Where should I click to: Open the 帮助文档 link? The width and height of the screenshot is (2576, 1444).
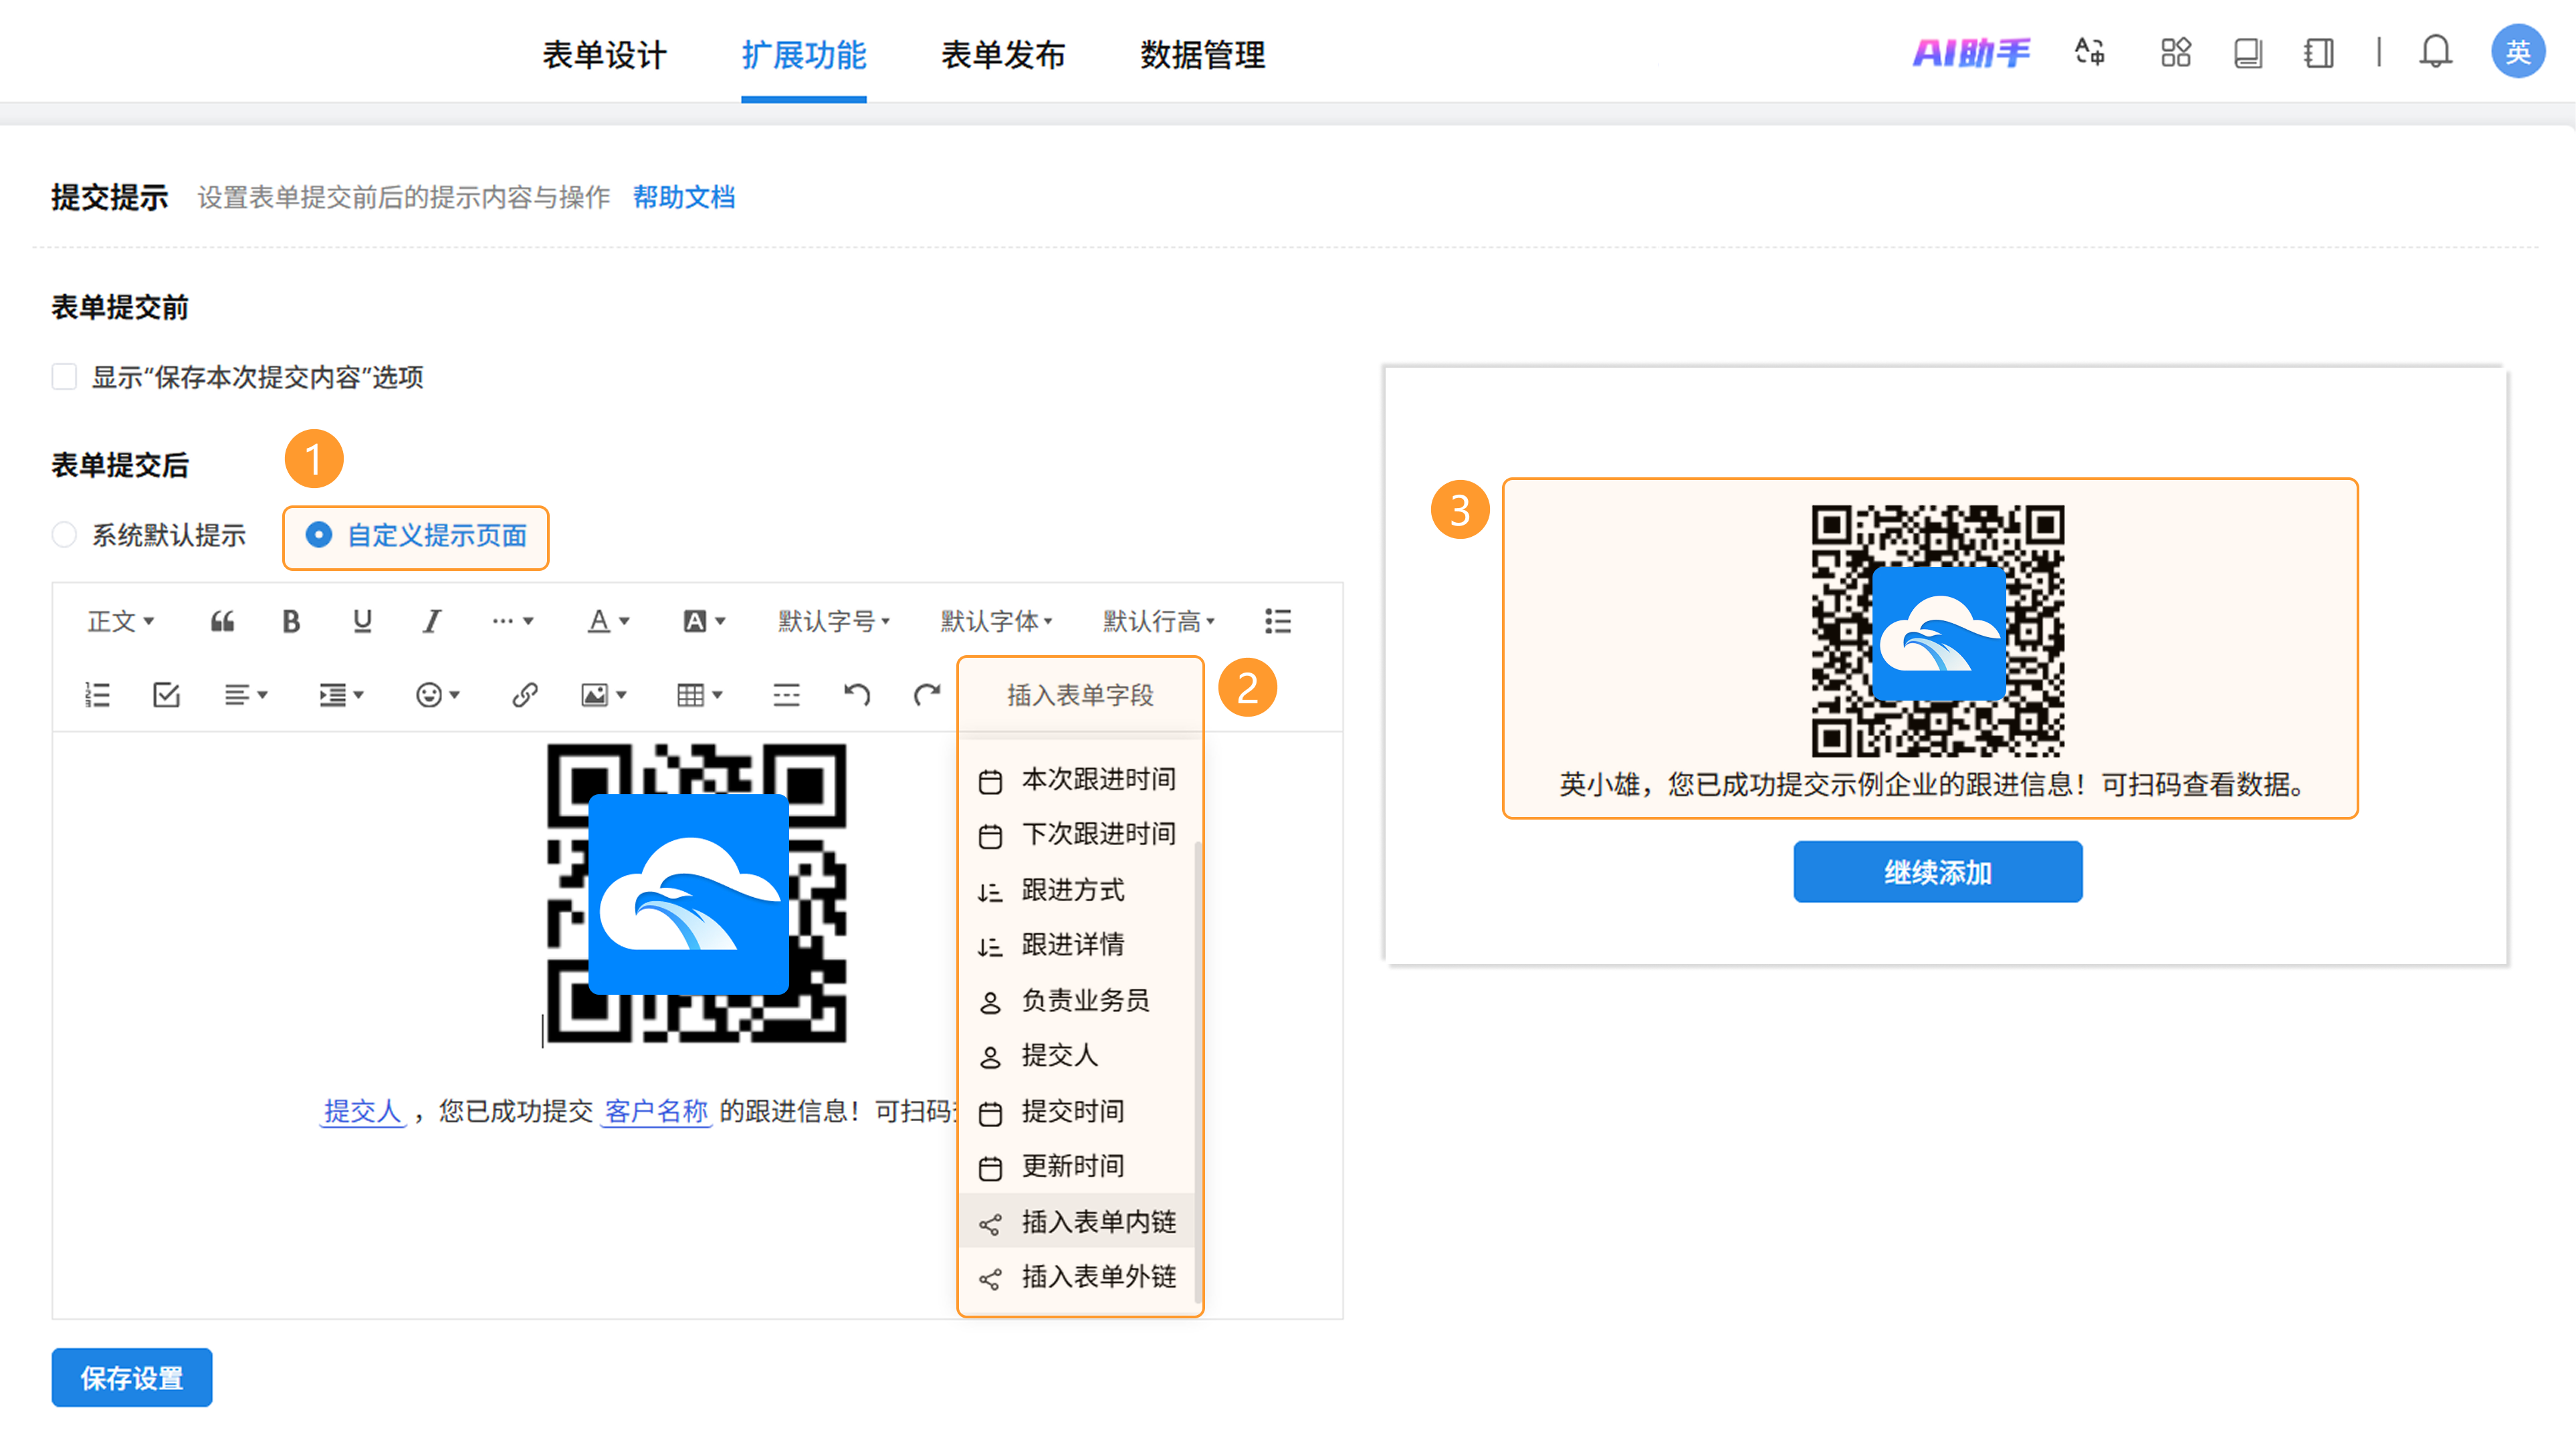[684, 197]
